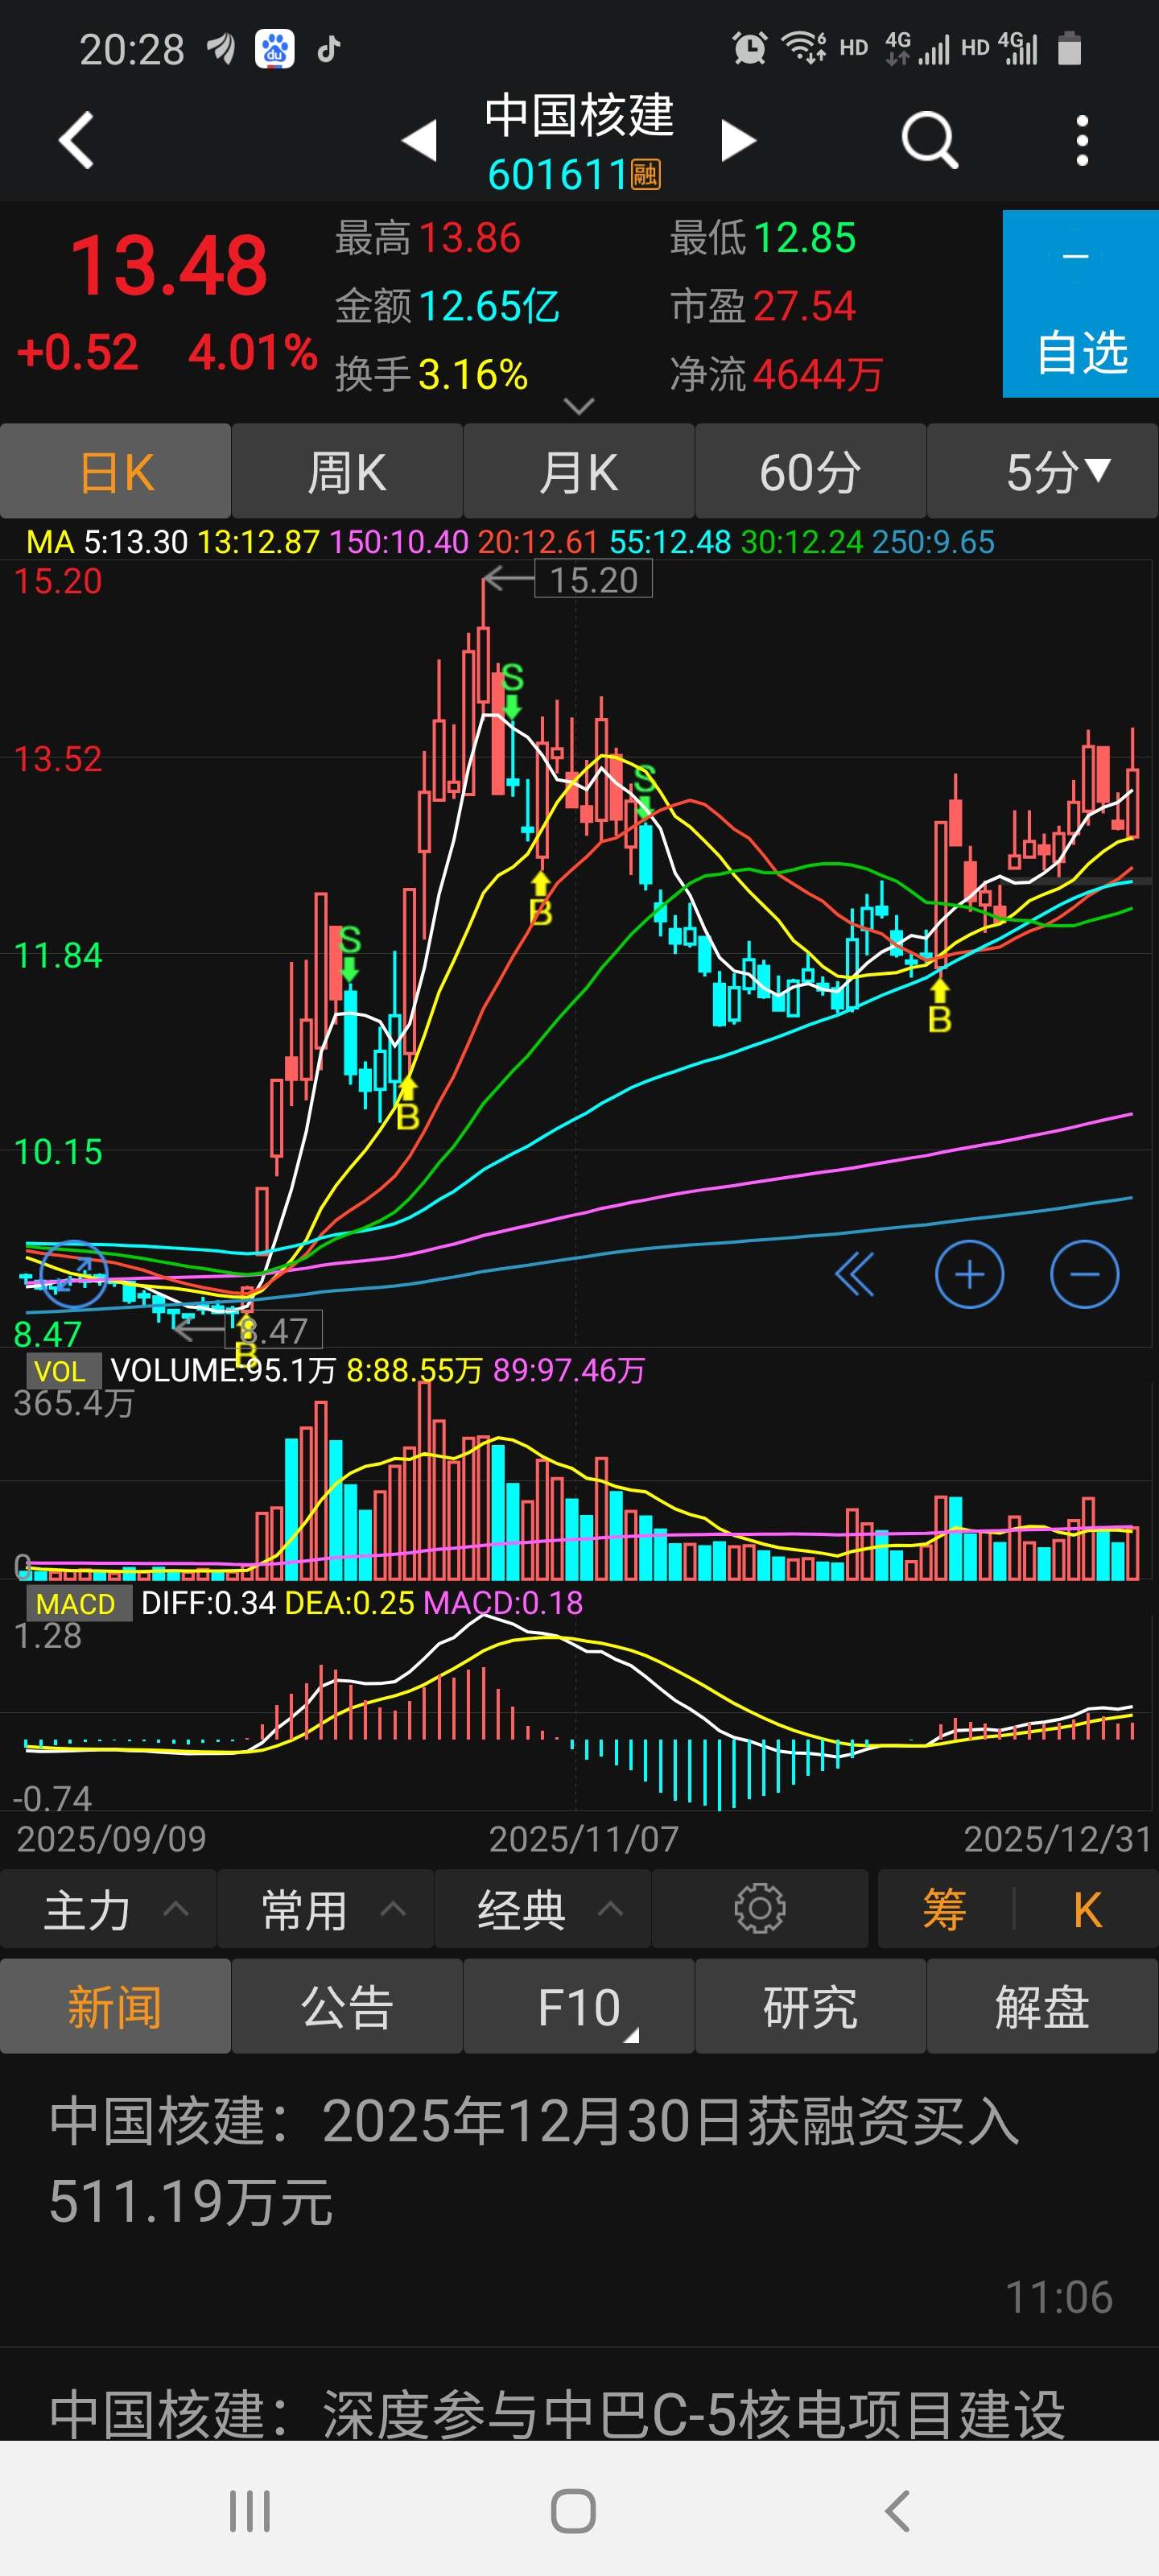Tap the 金额 12.65亿 value
The width and height of the screenshot is (1159, 2576).
[x=447, y=306]
